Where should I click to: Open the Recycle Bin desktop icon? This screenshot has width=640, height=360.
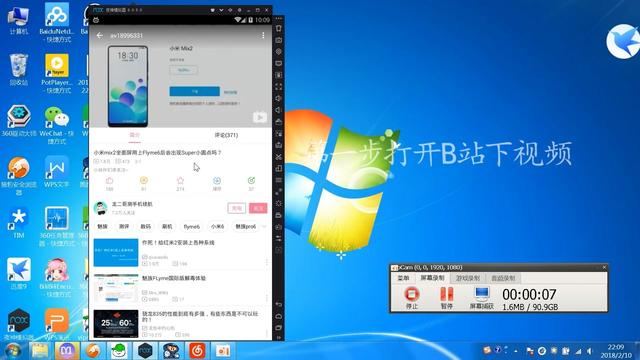19,70
